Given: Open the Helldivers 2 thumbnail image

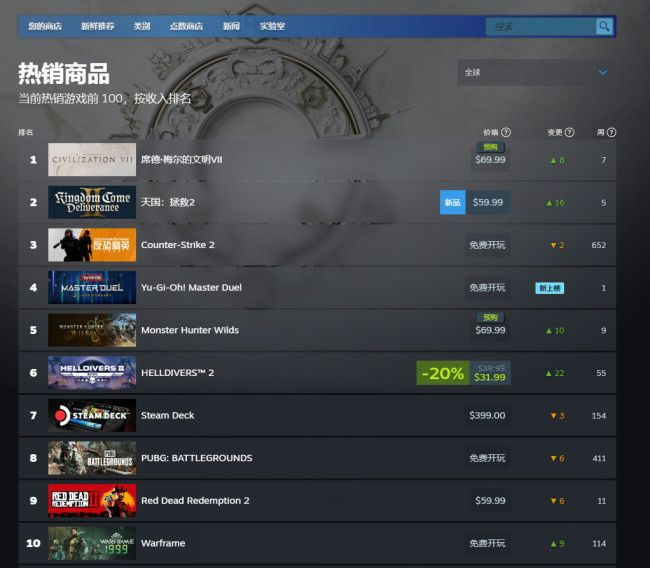Looking at the screenshot, I should (x=92, y=373).
